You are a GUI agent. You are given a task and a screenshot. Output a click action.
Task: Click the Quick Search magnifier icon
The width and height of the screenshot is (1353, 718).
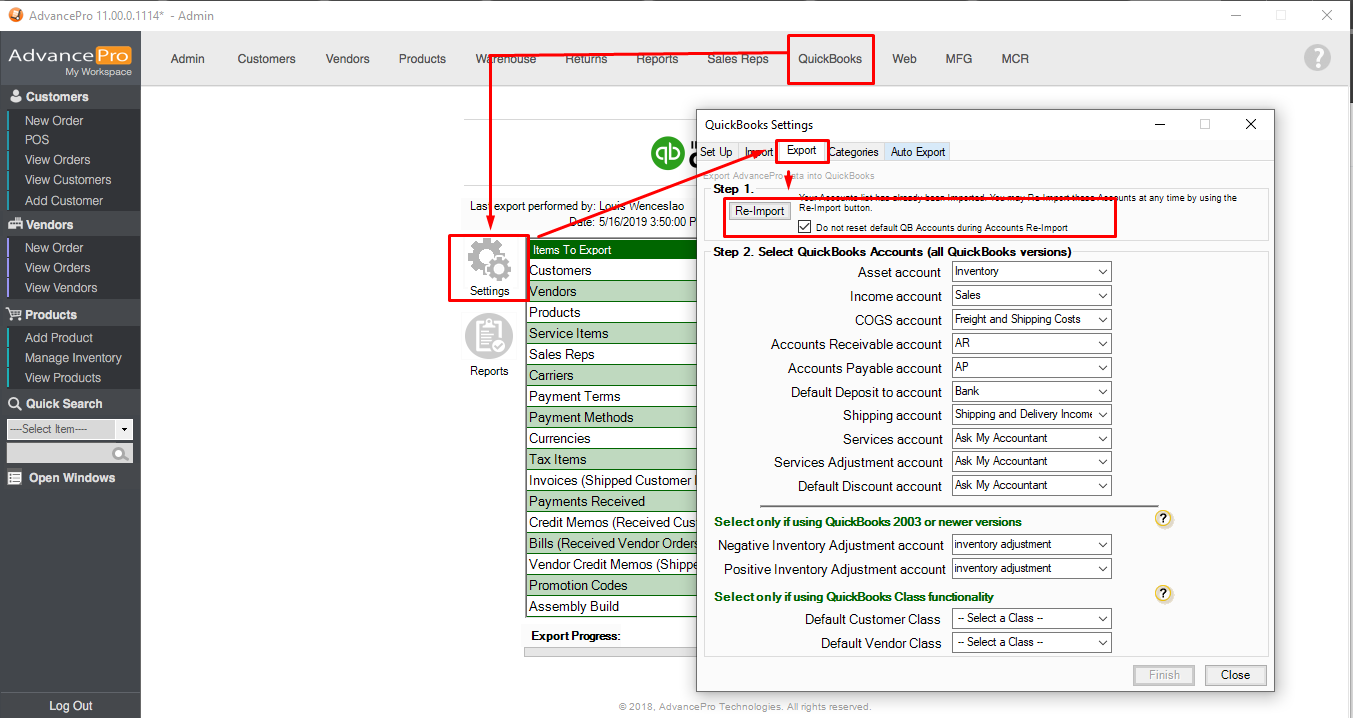(x=121, y=455)
